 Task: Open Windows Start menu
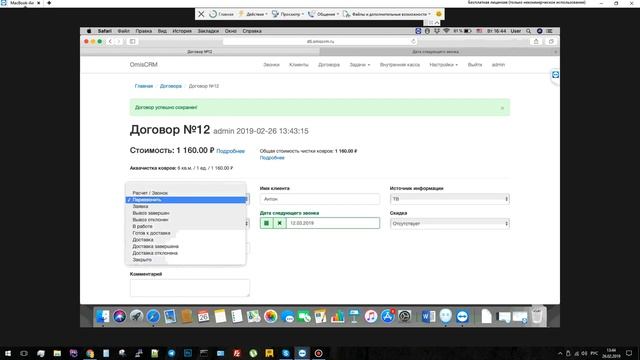click(x=7, y=353)
